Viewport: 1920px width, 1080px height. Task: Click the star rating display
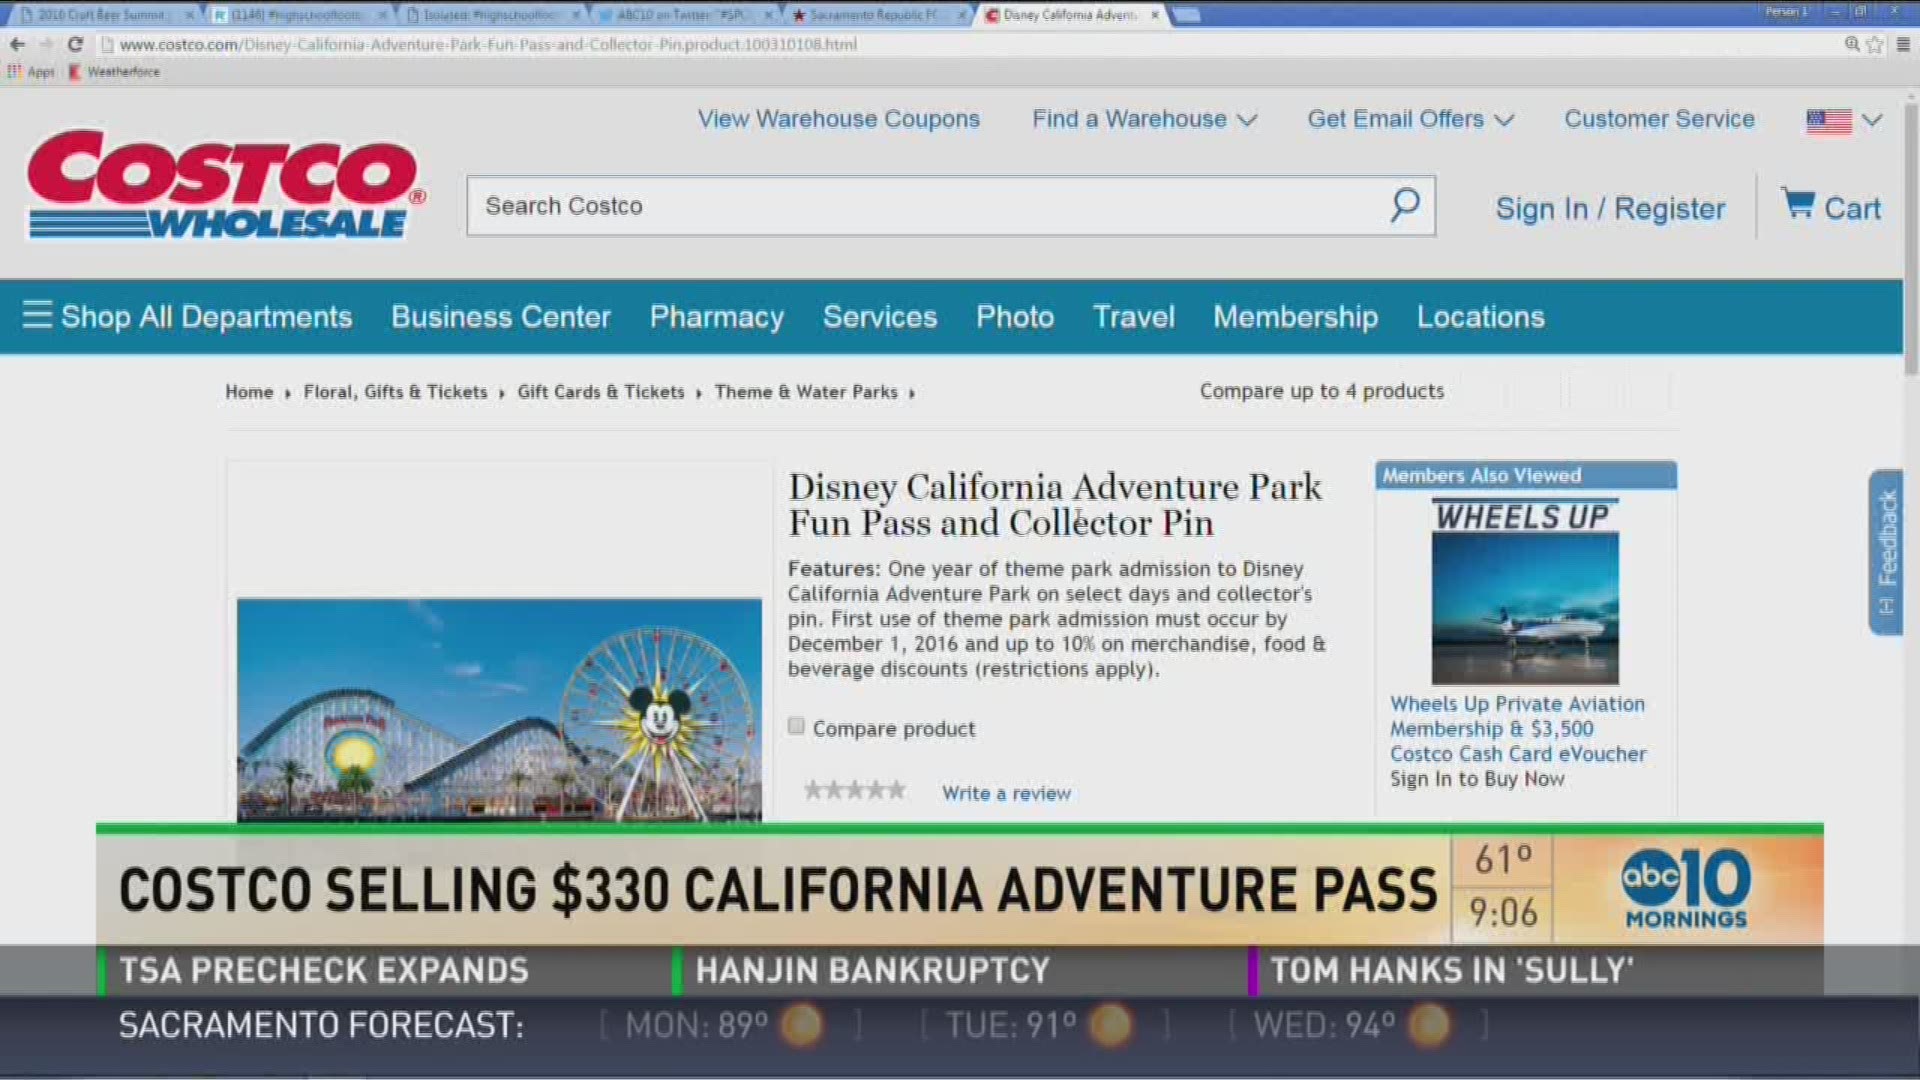tap(855, 791)
